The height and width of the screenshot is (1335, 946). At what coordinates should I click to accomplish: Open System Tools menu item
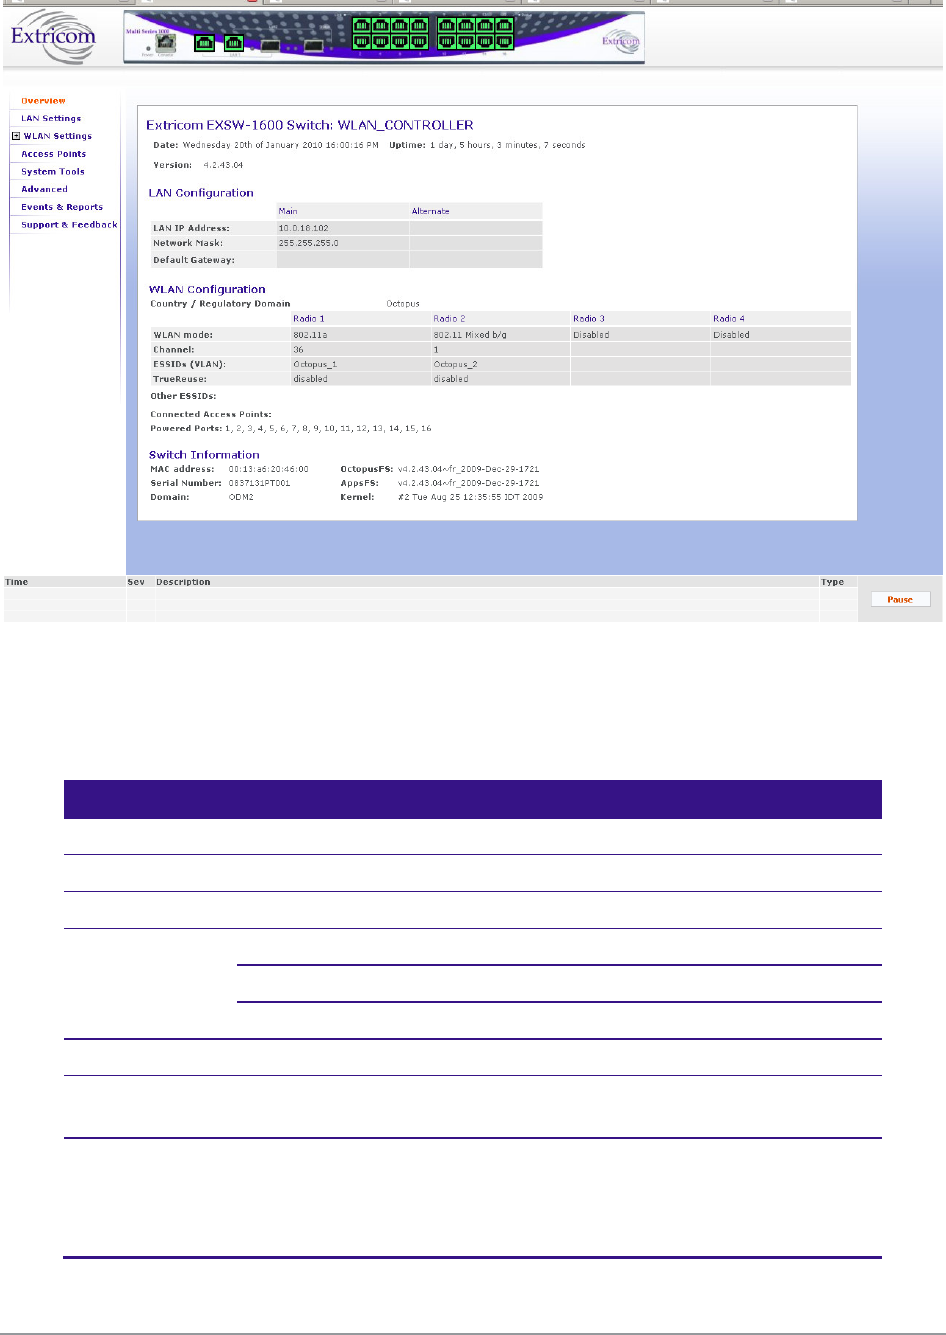tap(53, 172)
